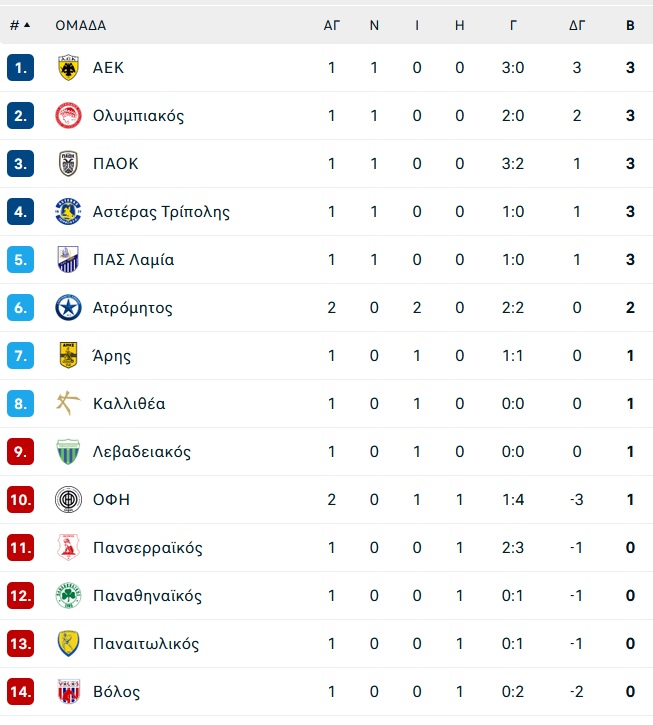Open the Λεβαδειακός team link
653x725 pixels.
[142, 452]
